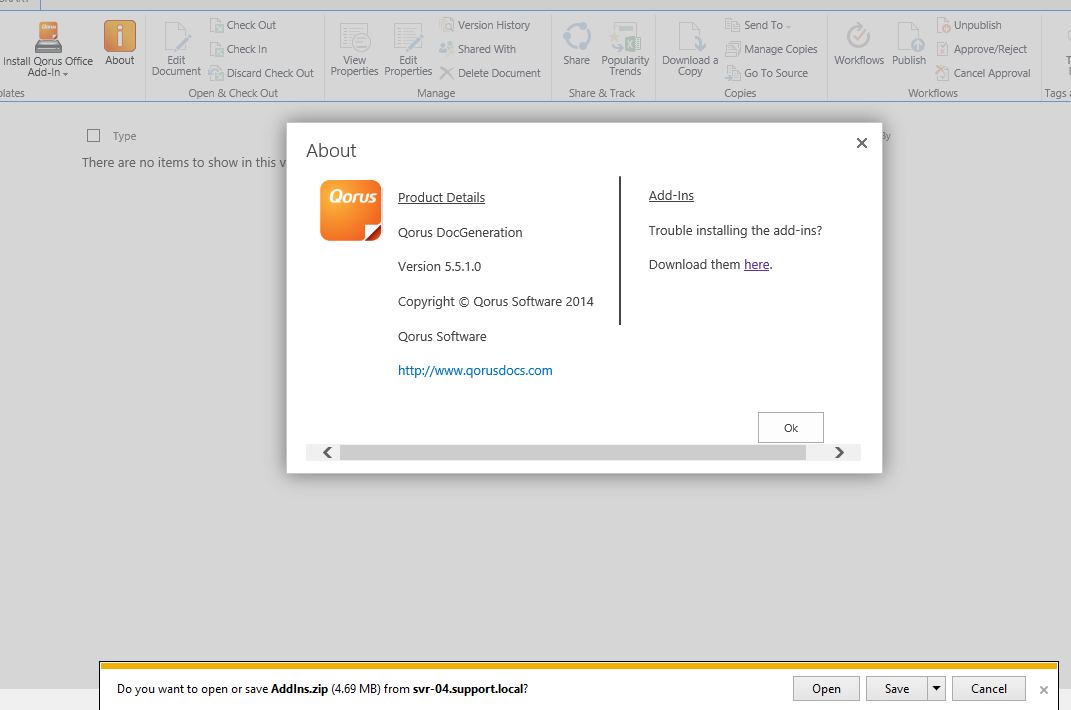
Task: Open Edit Properties from the ribbon
Action: point(408,49)
